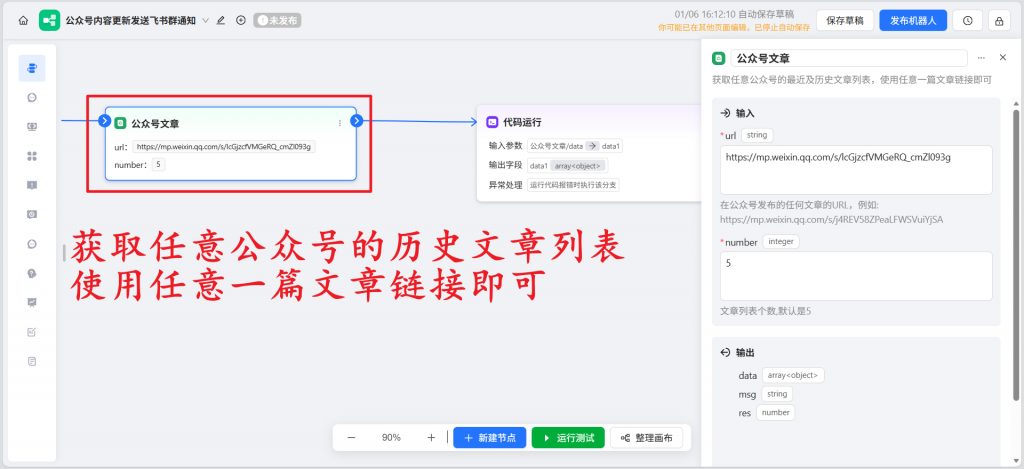This screenshot has width=1024, height=469.
Task: Expand the workflow title dropdown chevron
Action: pos(206,20)
